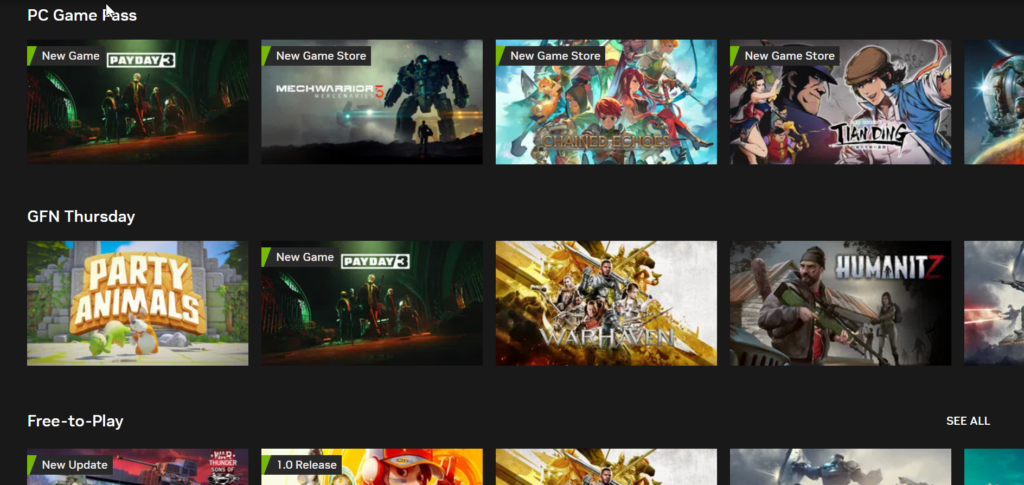Click the Free-to-Play section heading
Viewport: 1024px width, 485px height.
(75, 421)
